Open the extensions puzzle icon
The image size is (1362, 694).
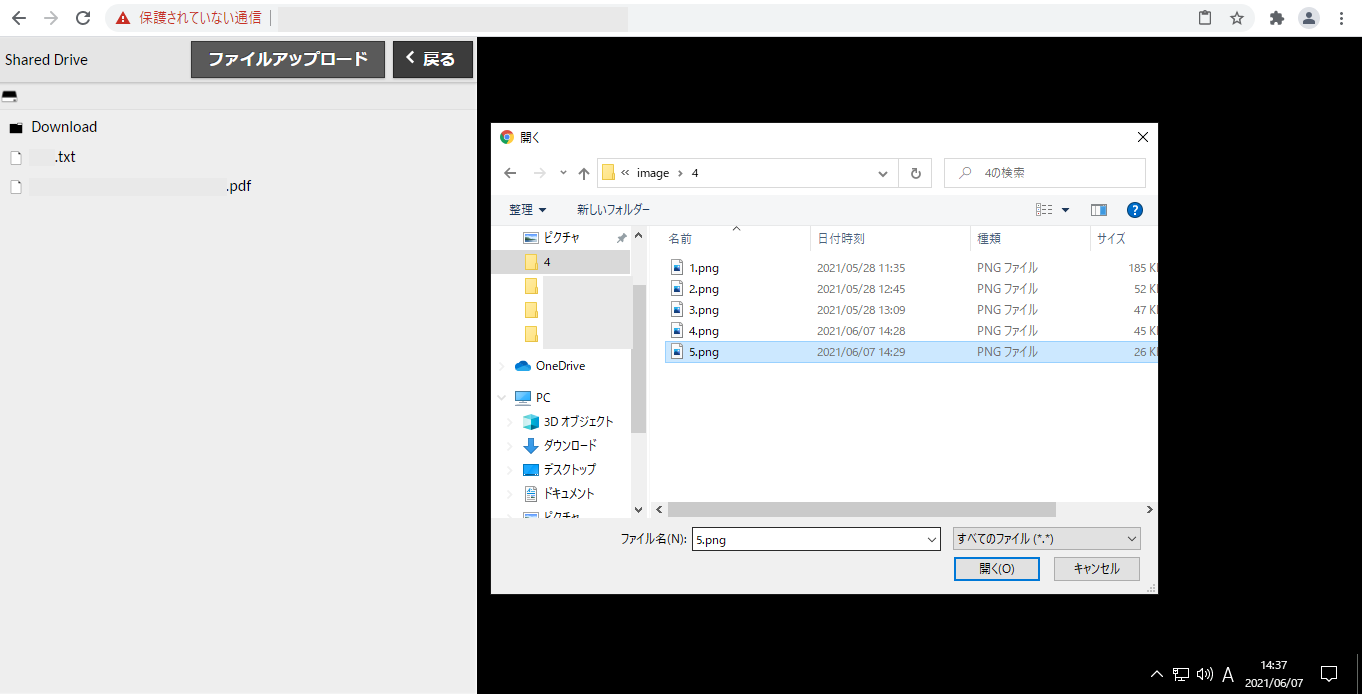(1276, 18)
